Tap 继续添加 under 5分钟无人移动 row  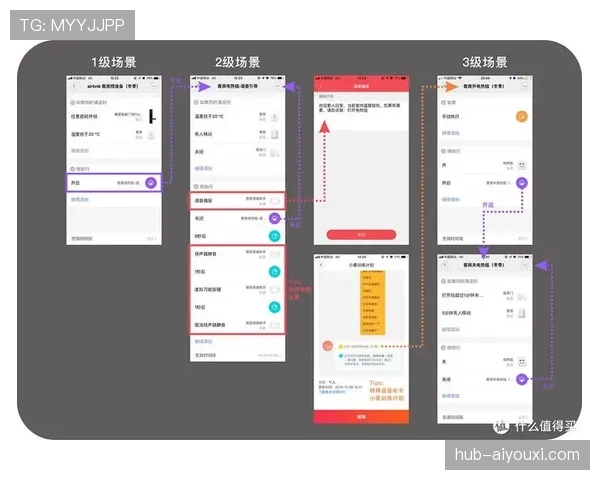tap(450, 330)
